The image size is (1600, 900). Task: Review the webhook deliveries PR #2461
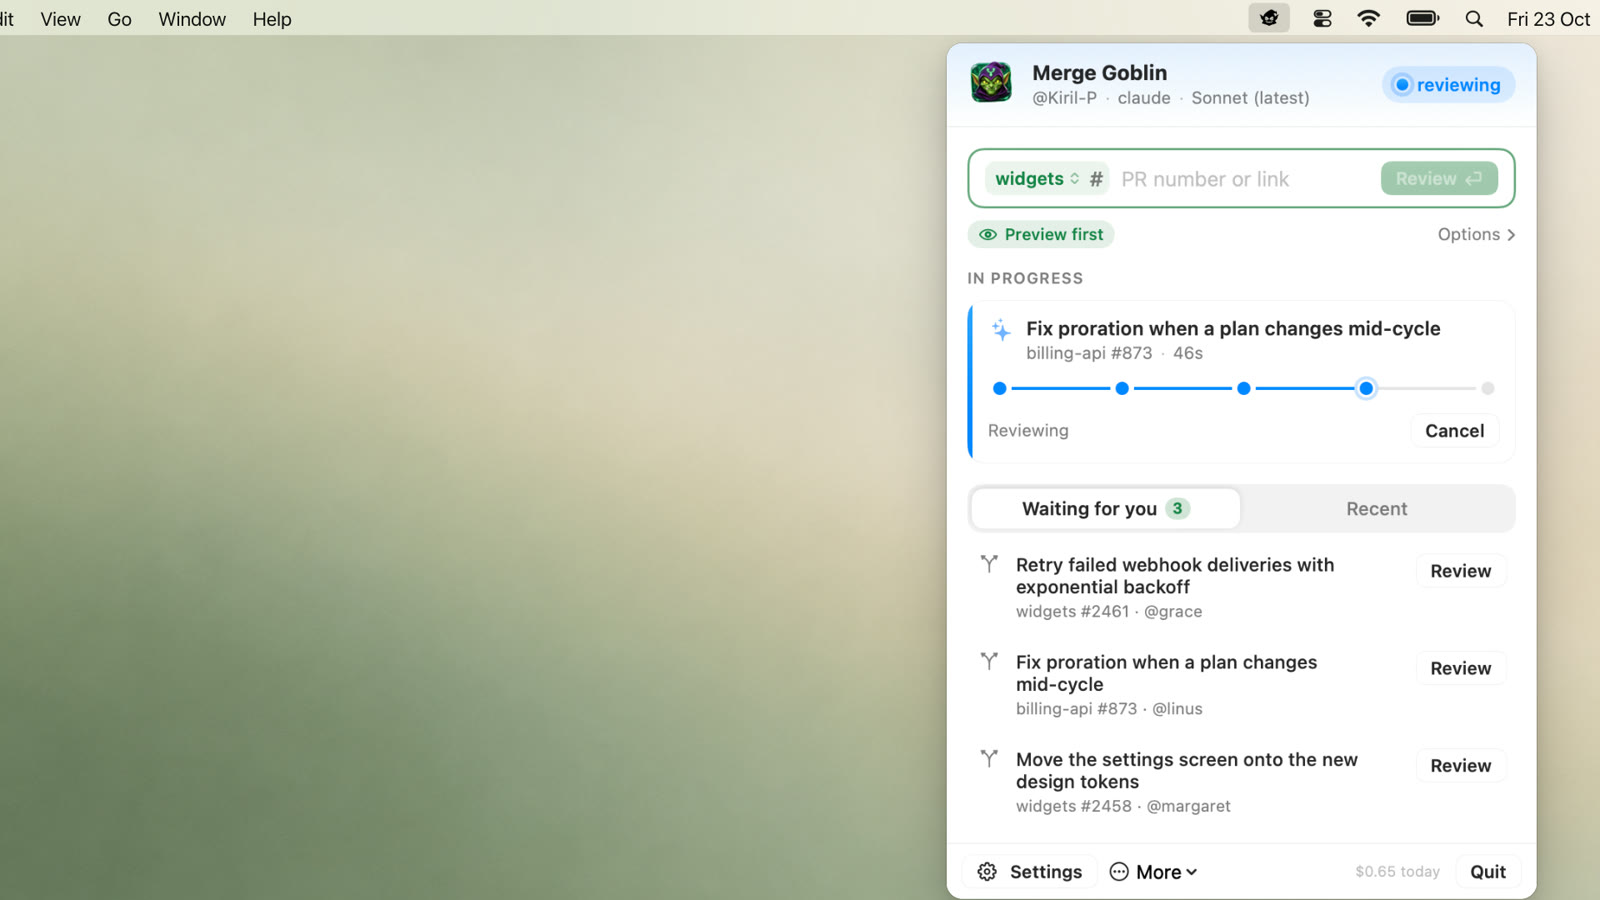tap(1461, 571)
